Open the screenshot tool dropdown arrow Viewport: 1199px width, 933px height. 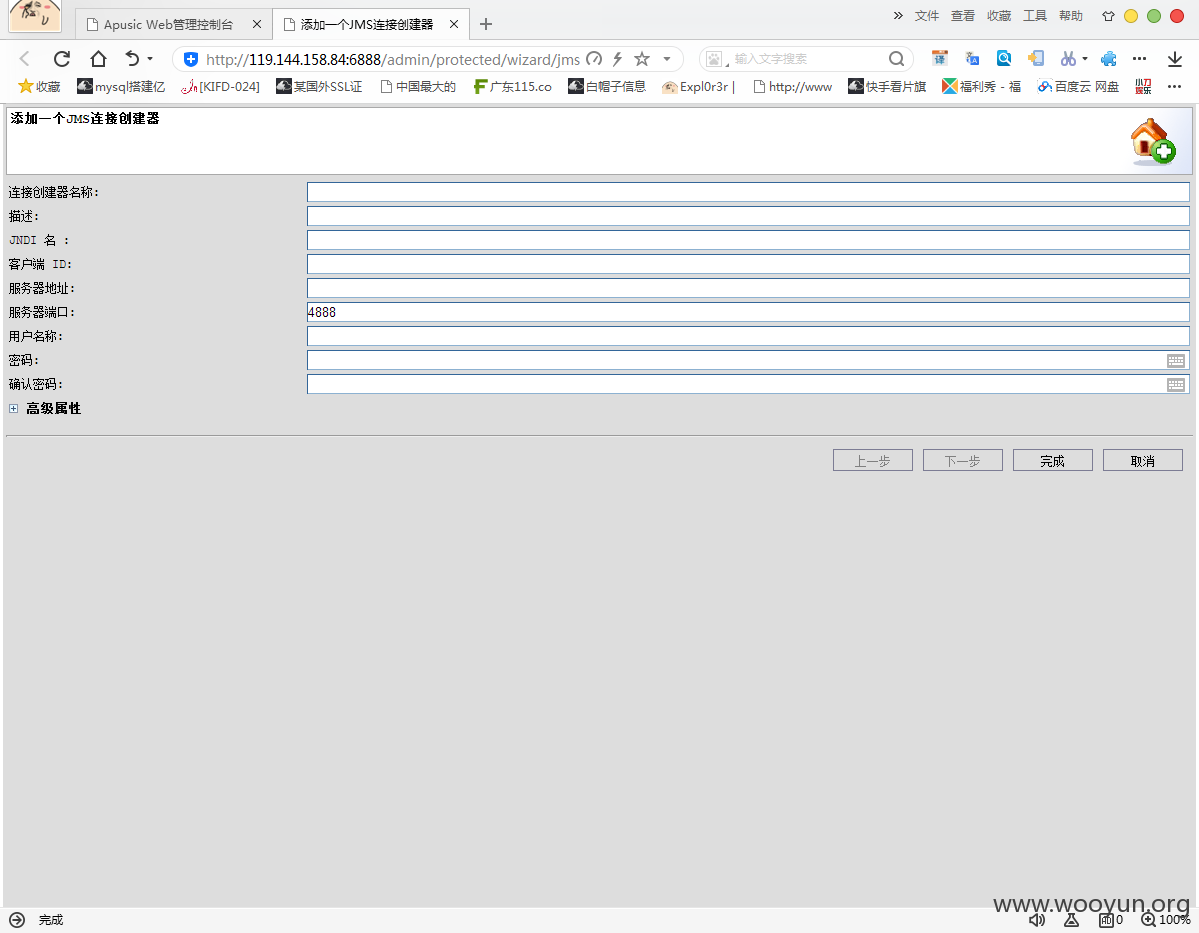coord(1085,59)
